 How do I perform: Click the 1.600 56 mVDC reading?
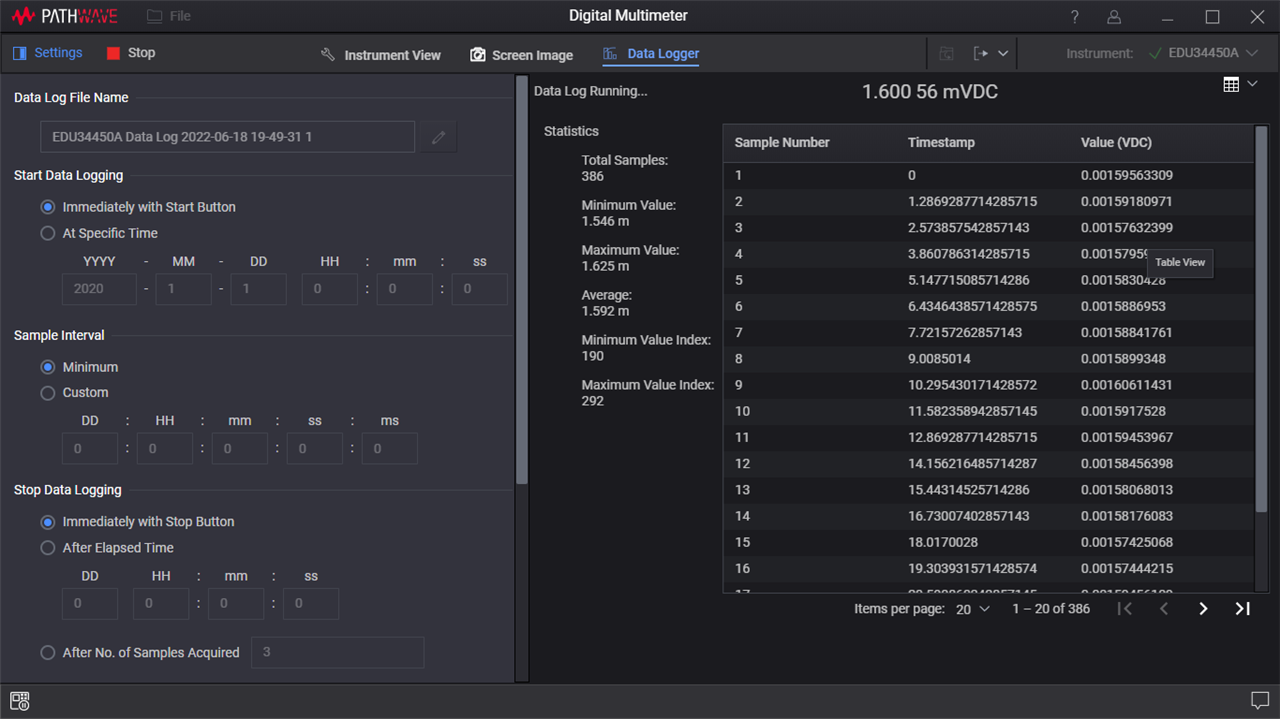click(x=930, y=92)
